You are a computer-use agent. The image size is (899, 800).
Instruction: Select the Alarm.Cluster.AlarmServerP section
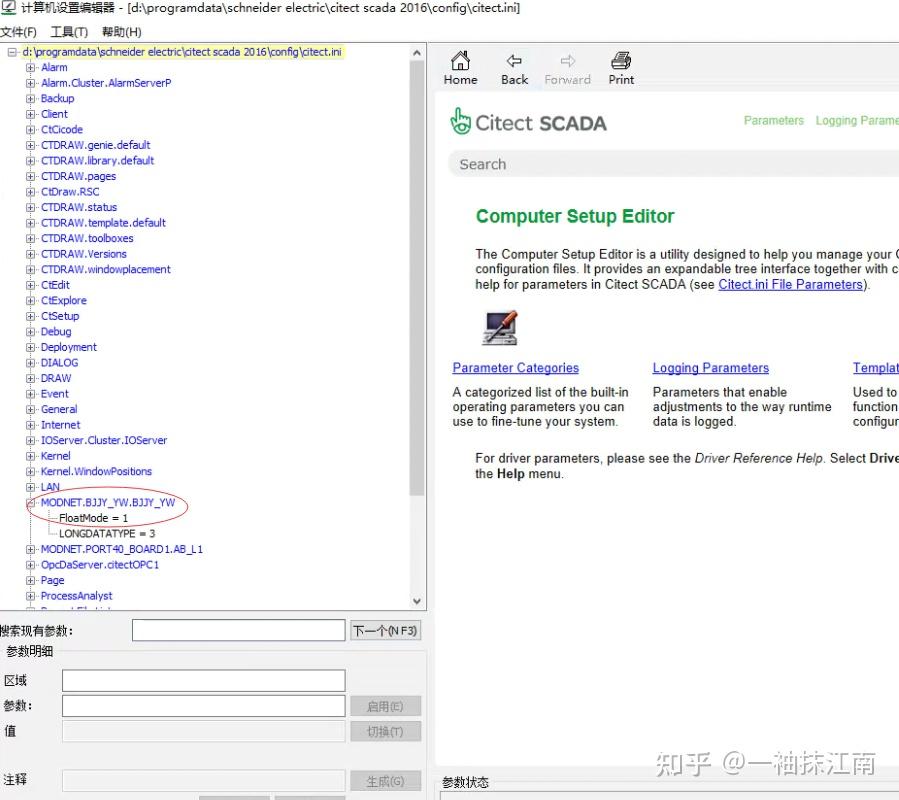pos(106,83)
